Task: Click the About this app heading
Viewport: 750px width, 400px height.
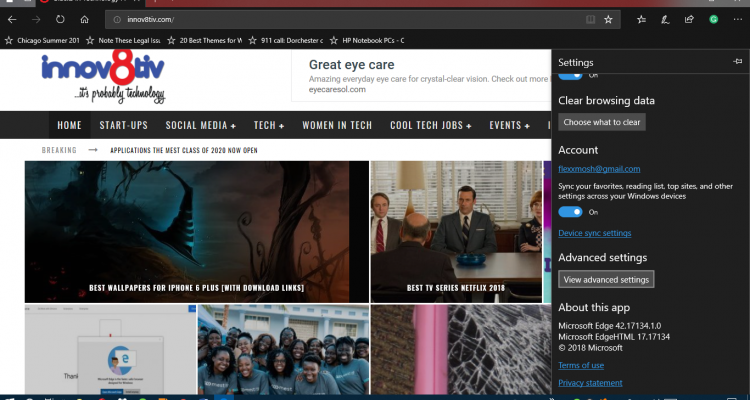Action: point(594,308)
